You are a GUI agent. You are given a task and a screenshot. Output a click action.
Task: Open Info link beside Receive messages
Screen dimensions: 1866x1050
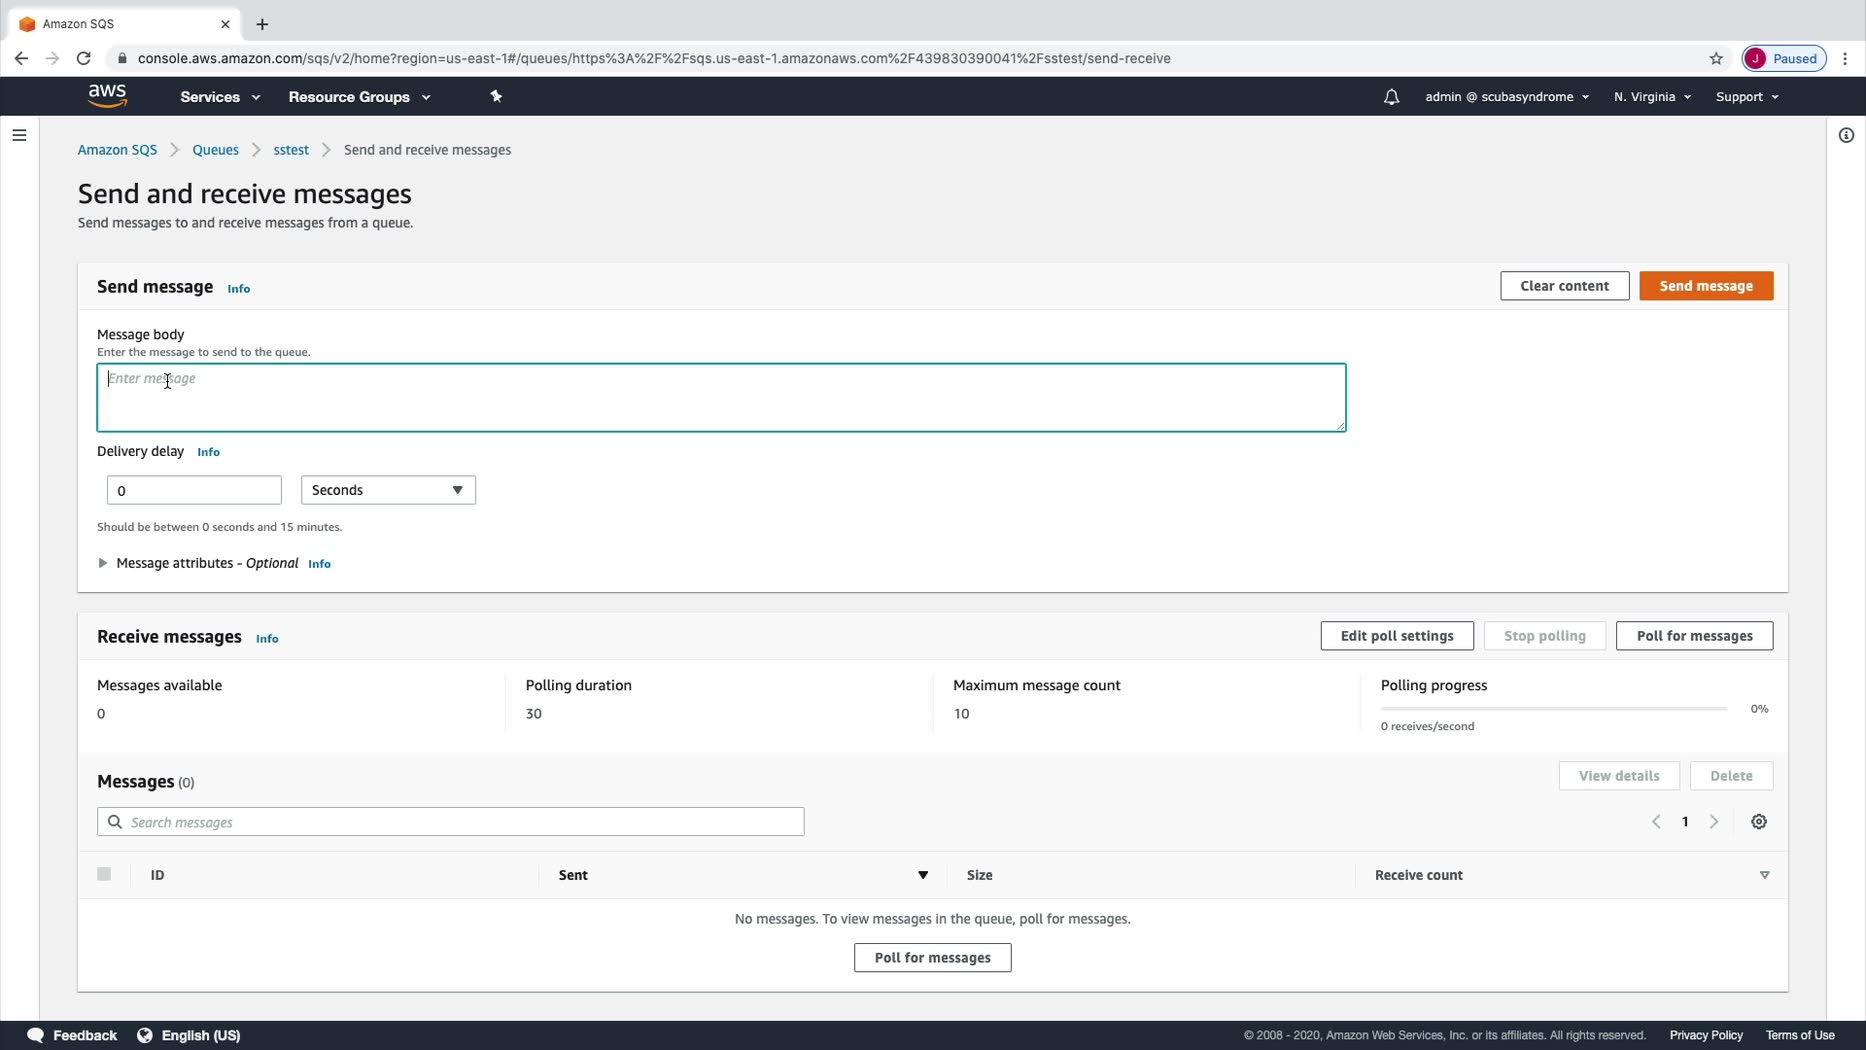tap(267, 639)
